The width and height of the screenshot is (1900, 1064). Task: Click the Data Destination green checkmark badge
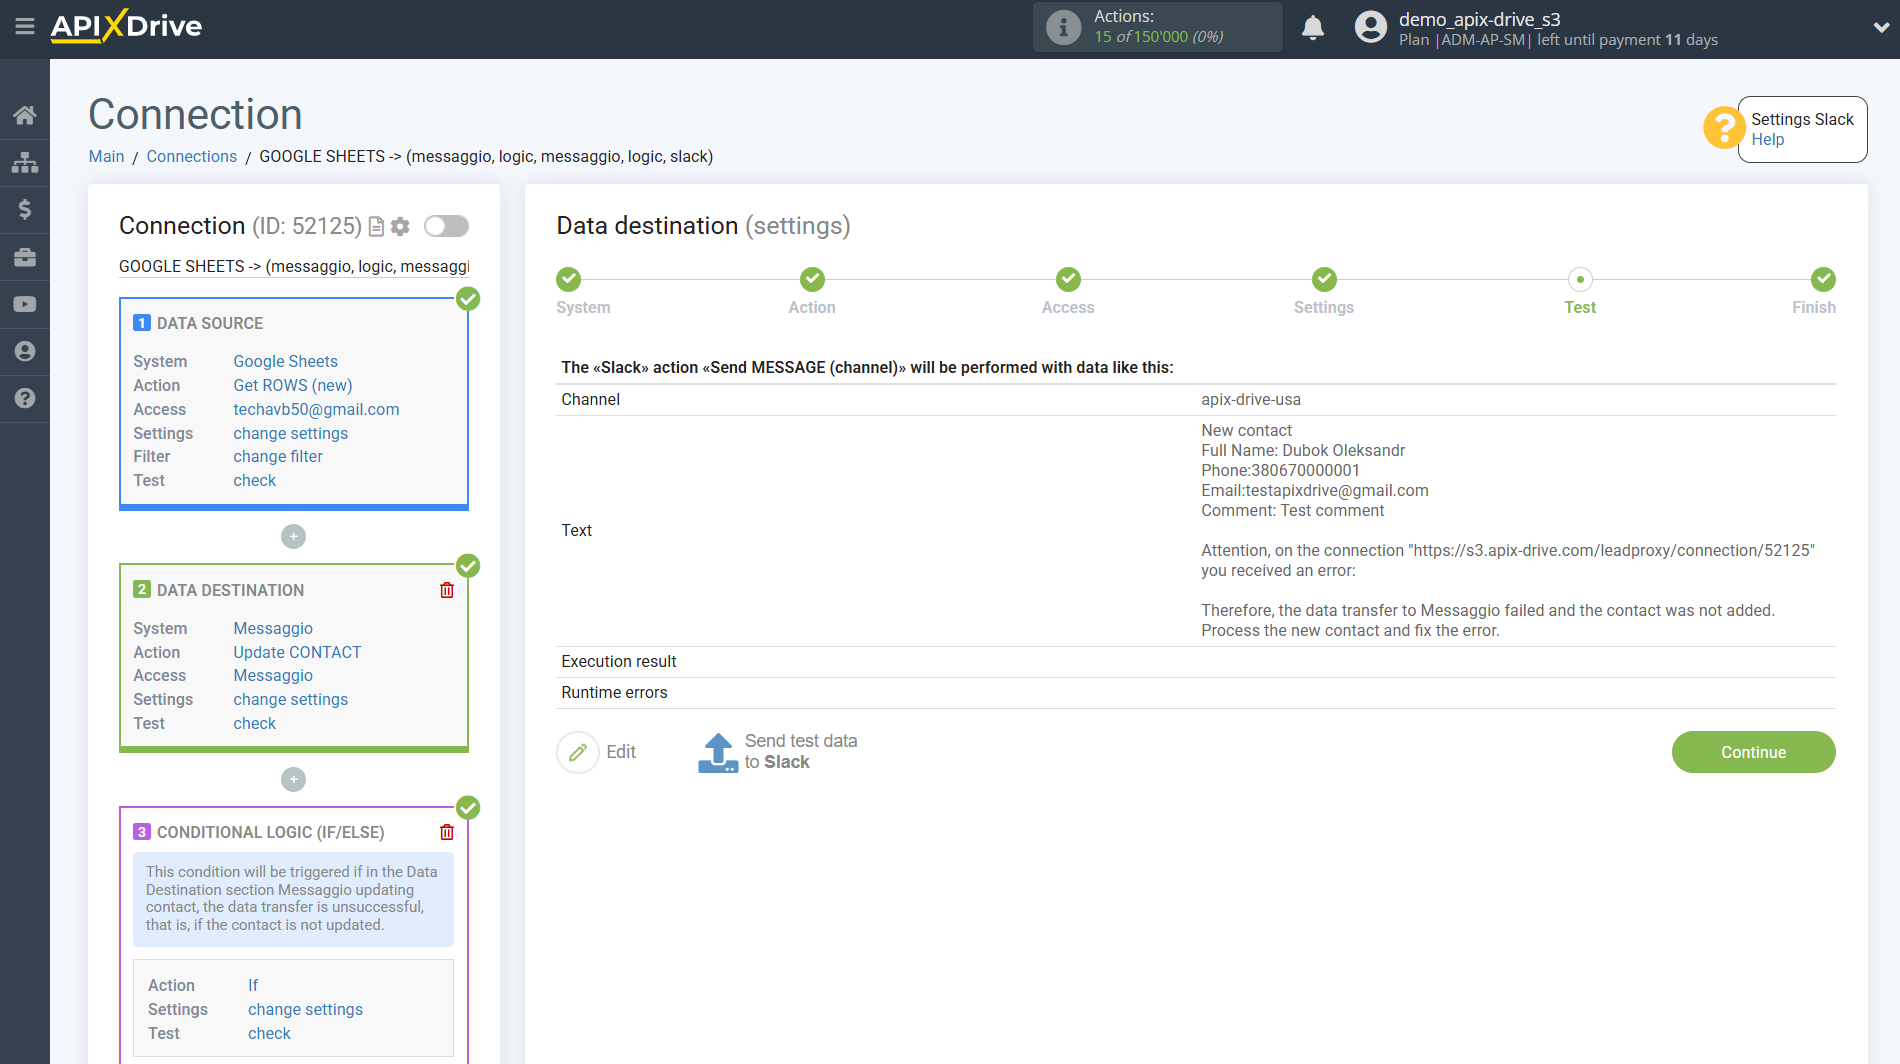[468, 565]
